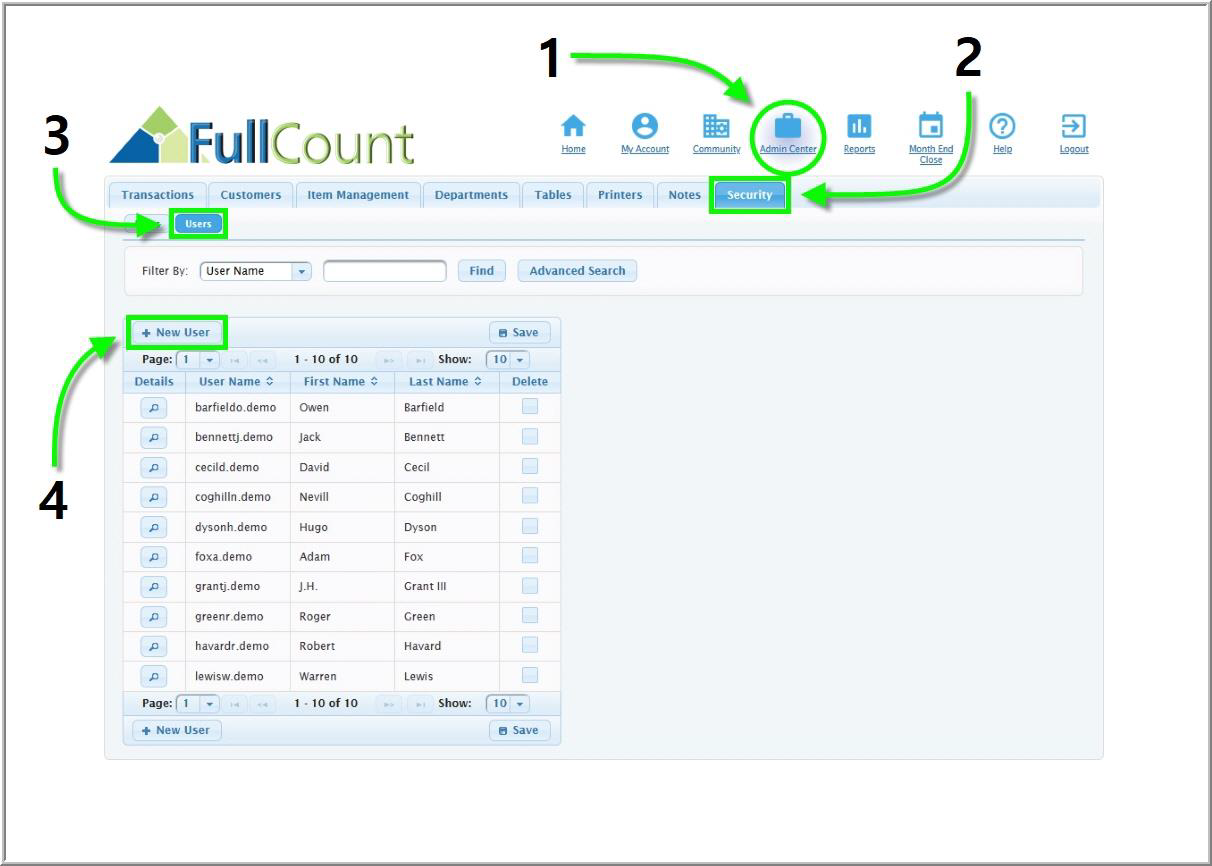This screenshot has height=866, width=1212.
Task: Go to the Home icon
Action: point(573,126)
